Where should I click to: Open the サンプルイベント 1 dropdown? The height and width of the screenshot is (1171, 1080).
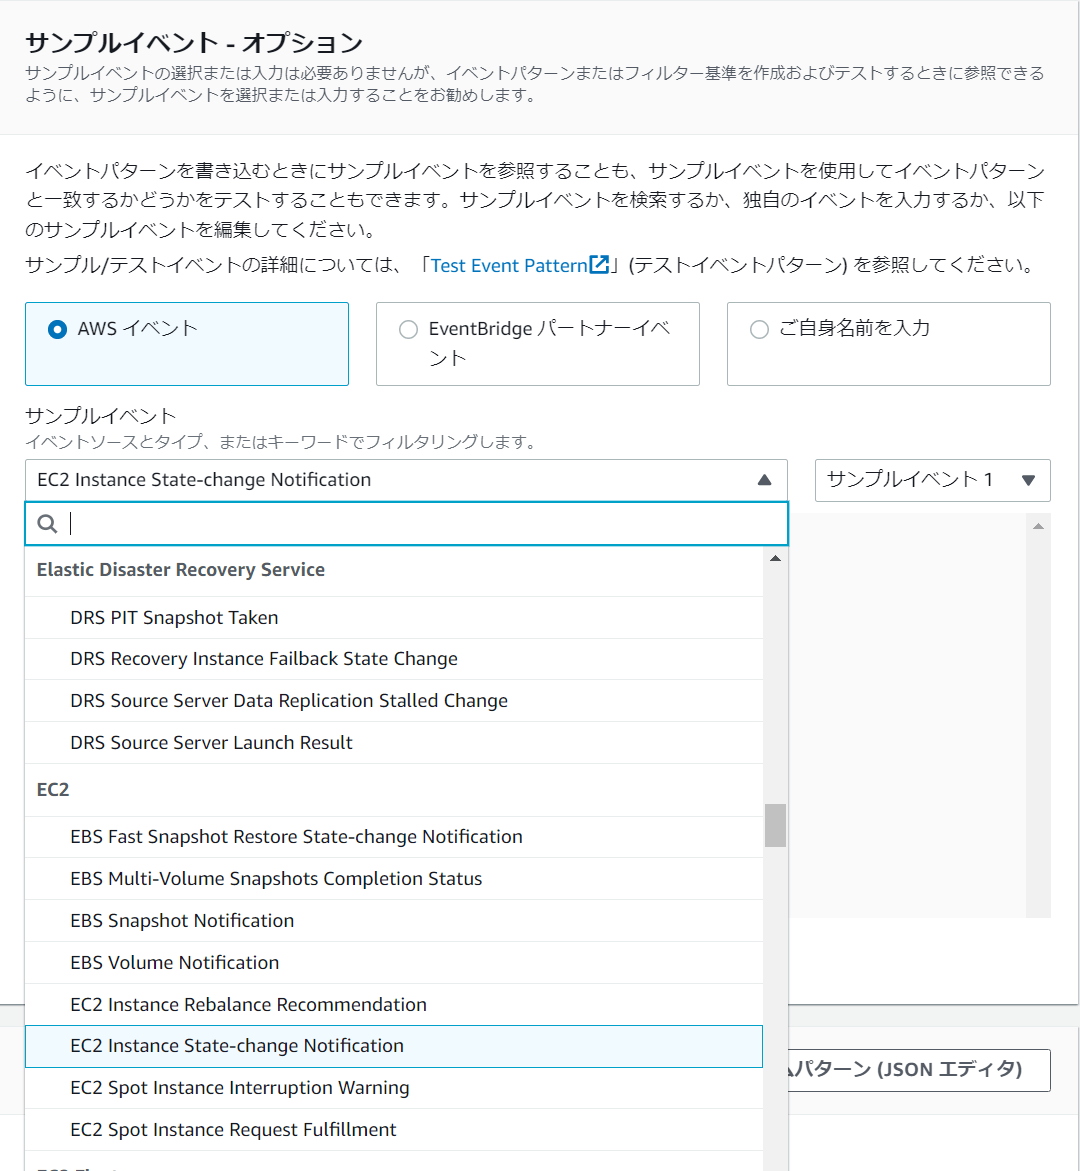click(x=932, y=480)
